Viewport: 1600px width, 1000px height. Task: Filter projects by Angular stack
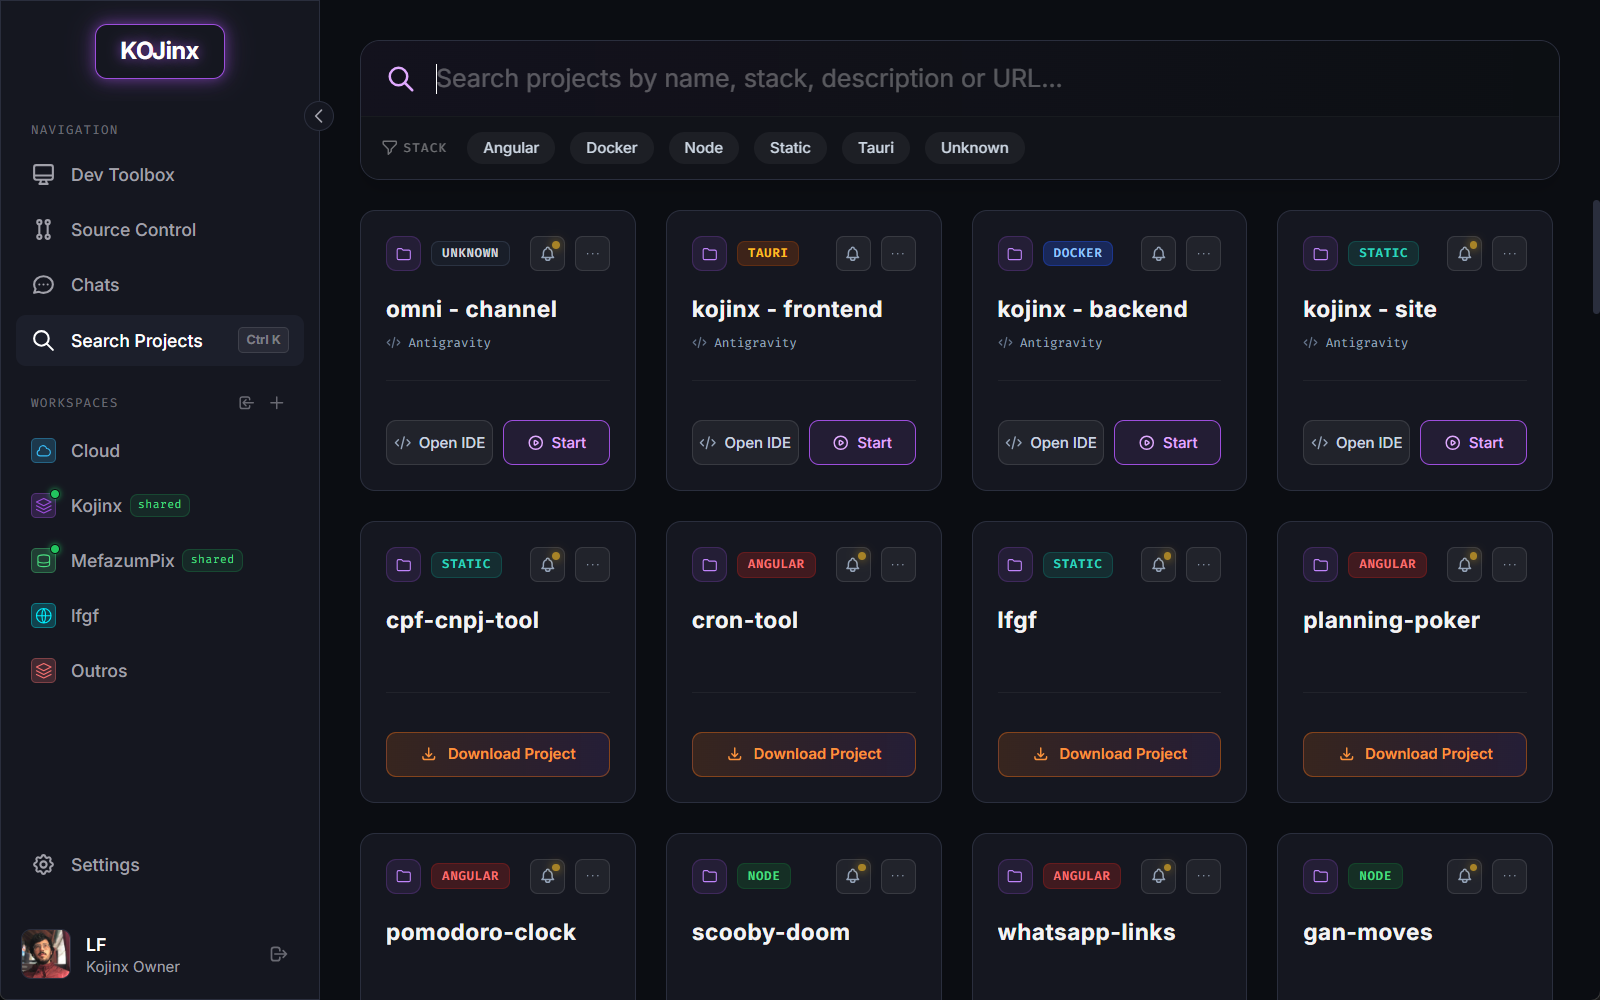coord(511,148)
